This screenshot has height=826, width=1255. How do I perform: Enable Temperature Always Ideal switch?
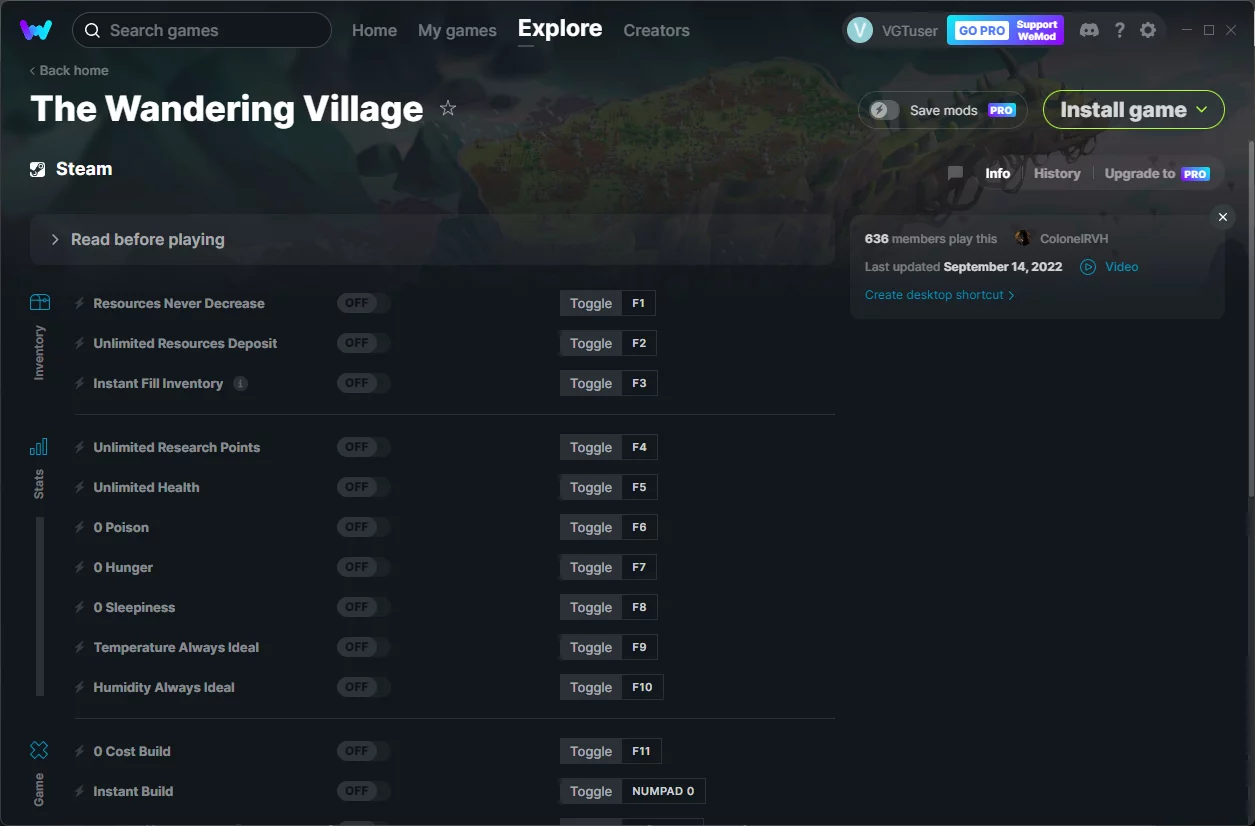coord(363,647)
